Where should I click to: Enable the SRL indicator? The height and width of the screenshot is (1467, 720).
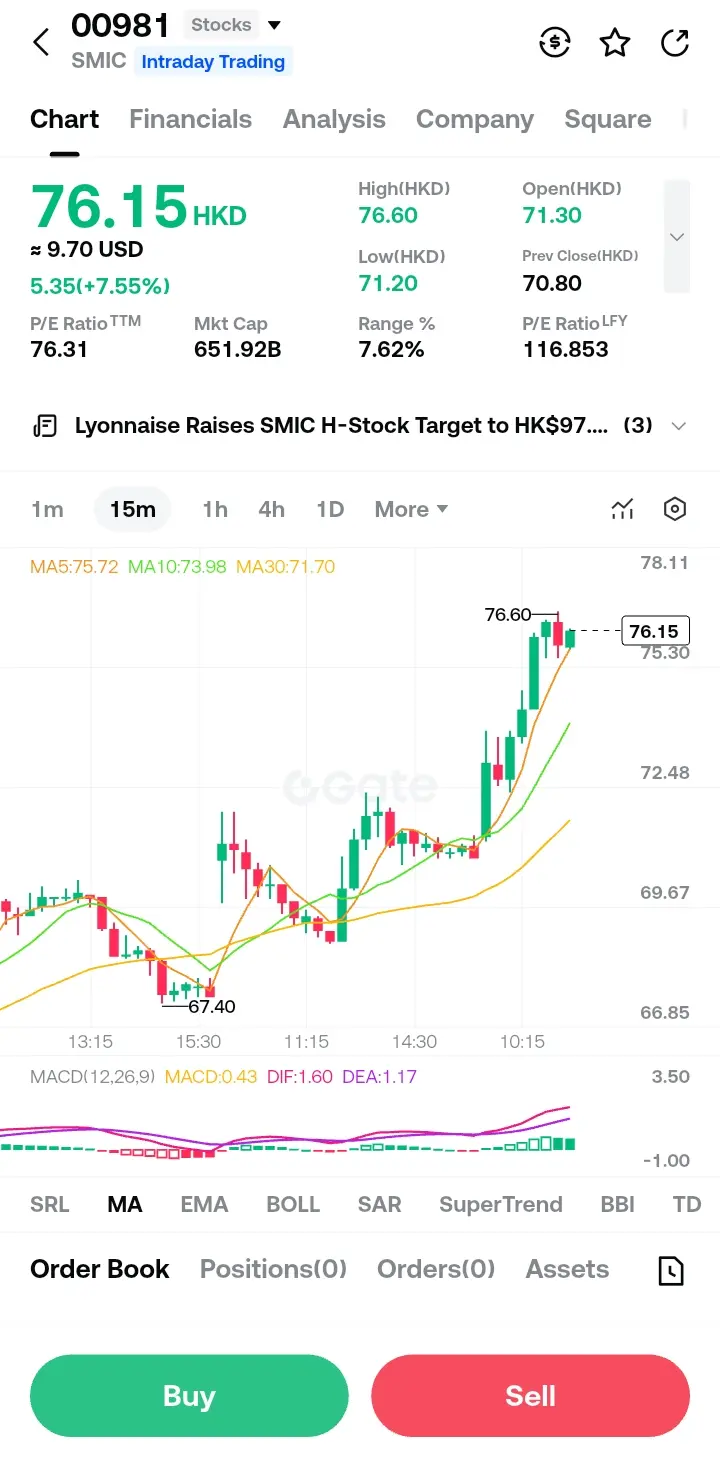tap(50, 1204)
